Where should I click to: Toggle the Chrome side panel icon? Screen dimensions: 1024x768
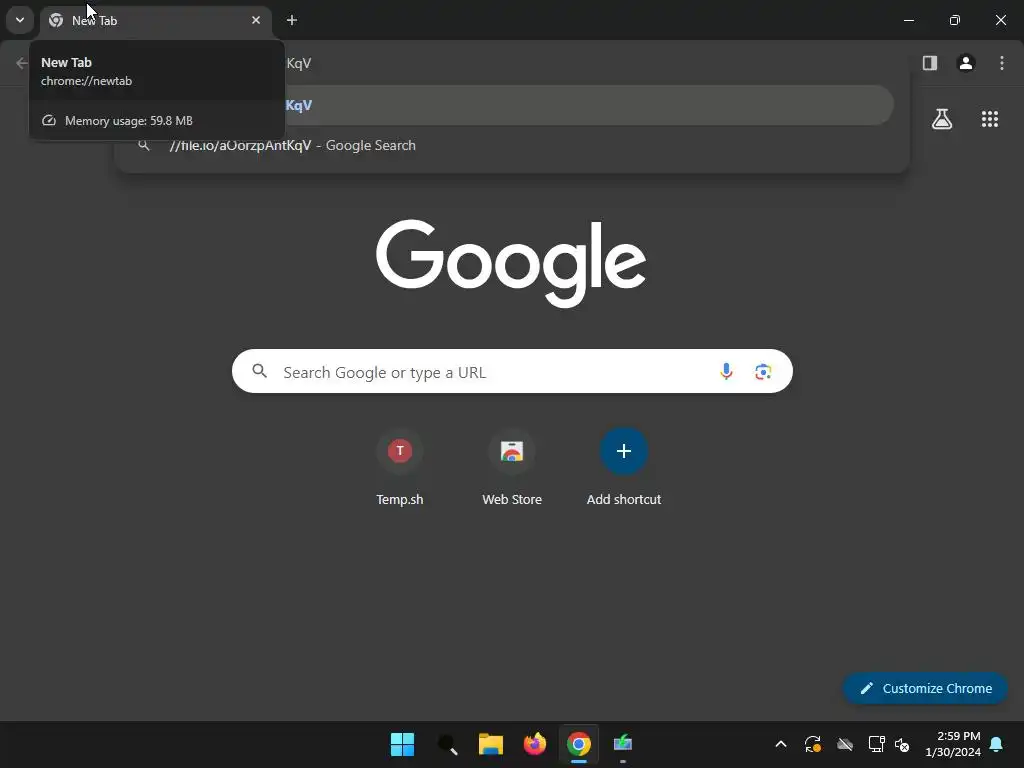[x=930, y=63]
